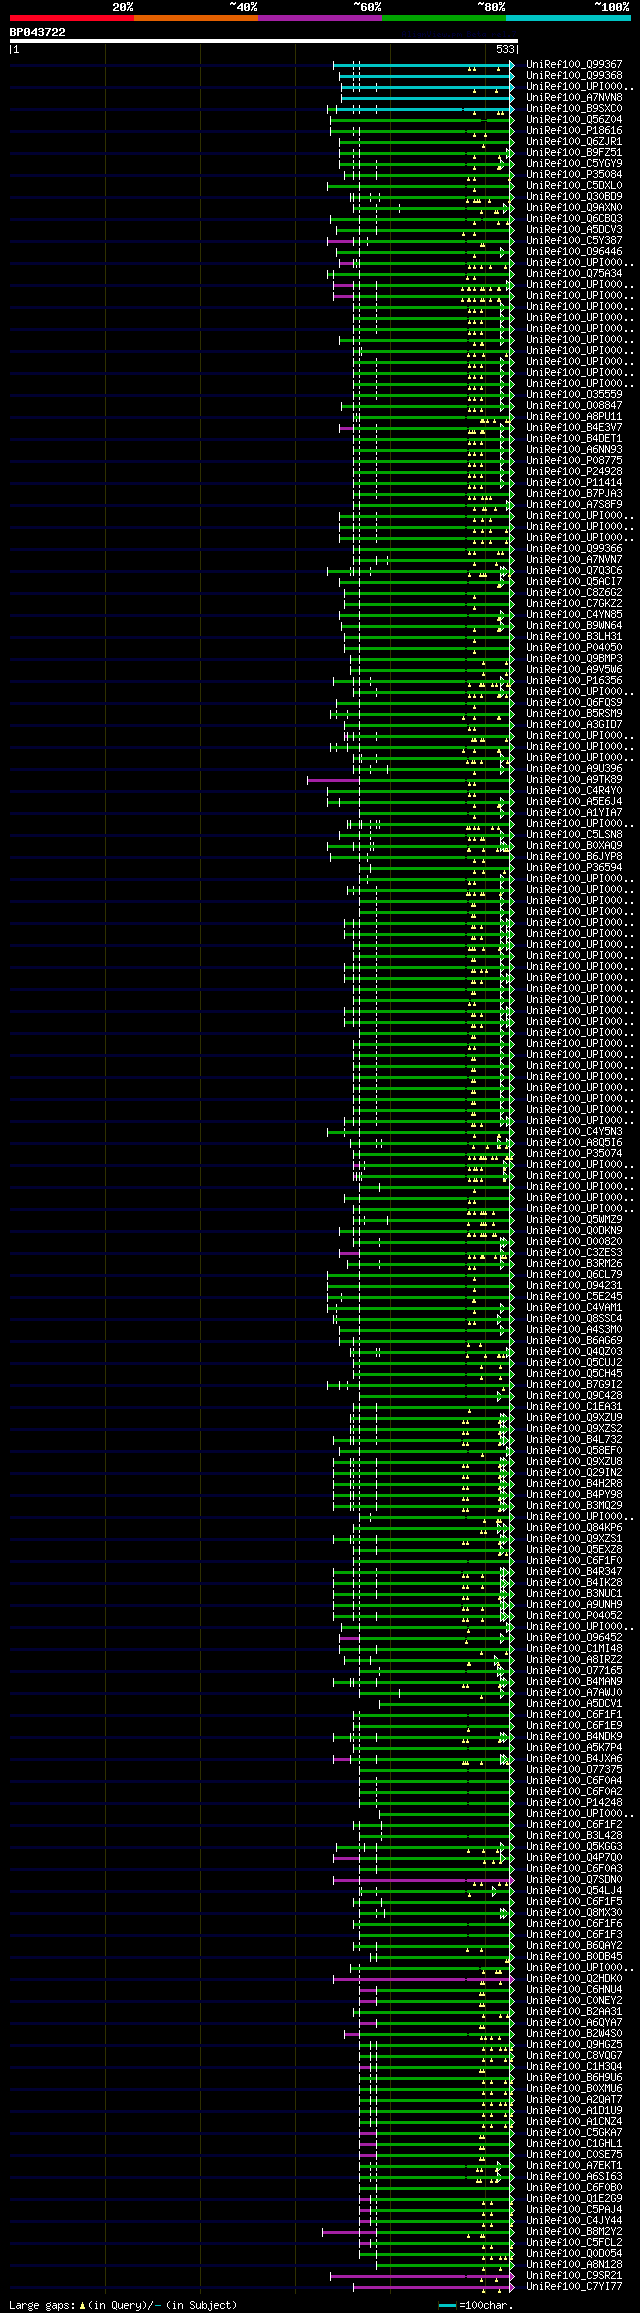Select the UniRef100_C9SR21 label
The width and height of the screenshot is (640, 2313).
(x=574, y=2275)
